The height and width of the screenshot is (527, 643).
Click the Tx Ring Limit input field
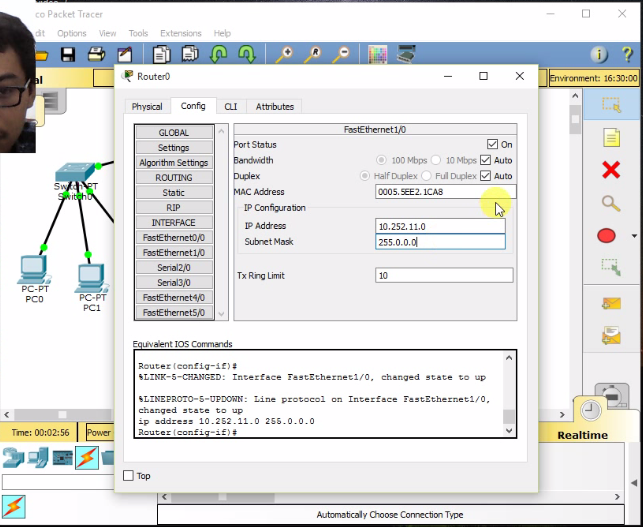coord(444,275)
